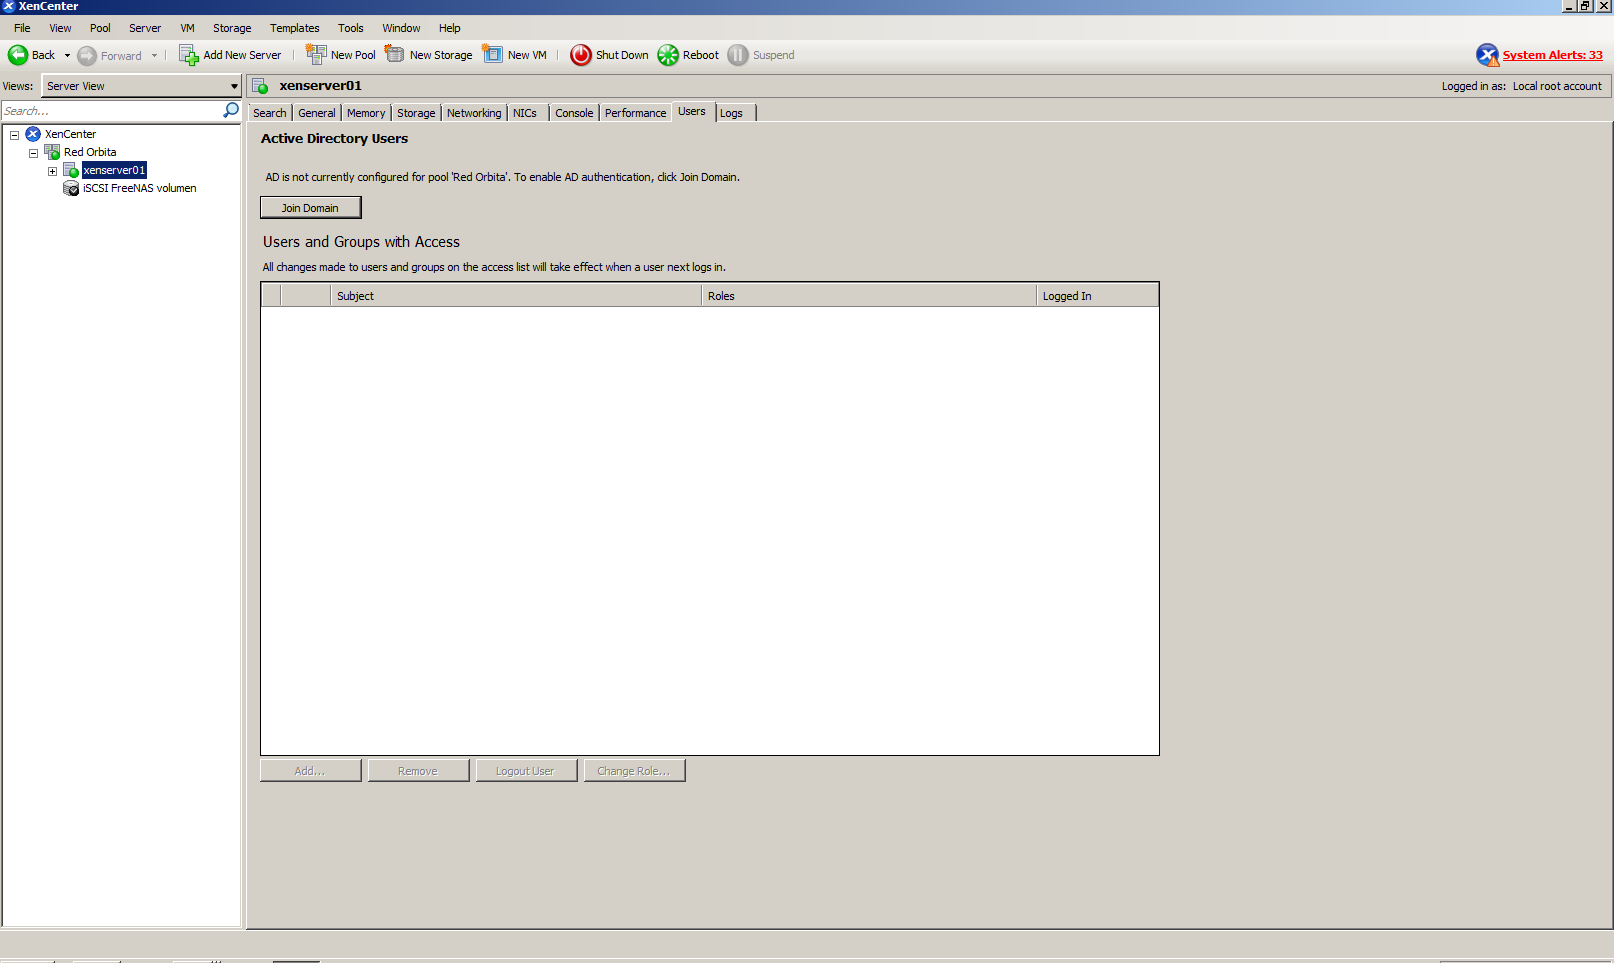
Task: Shut down the server using the red icon
Action: tap(581, 55)
